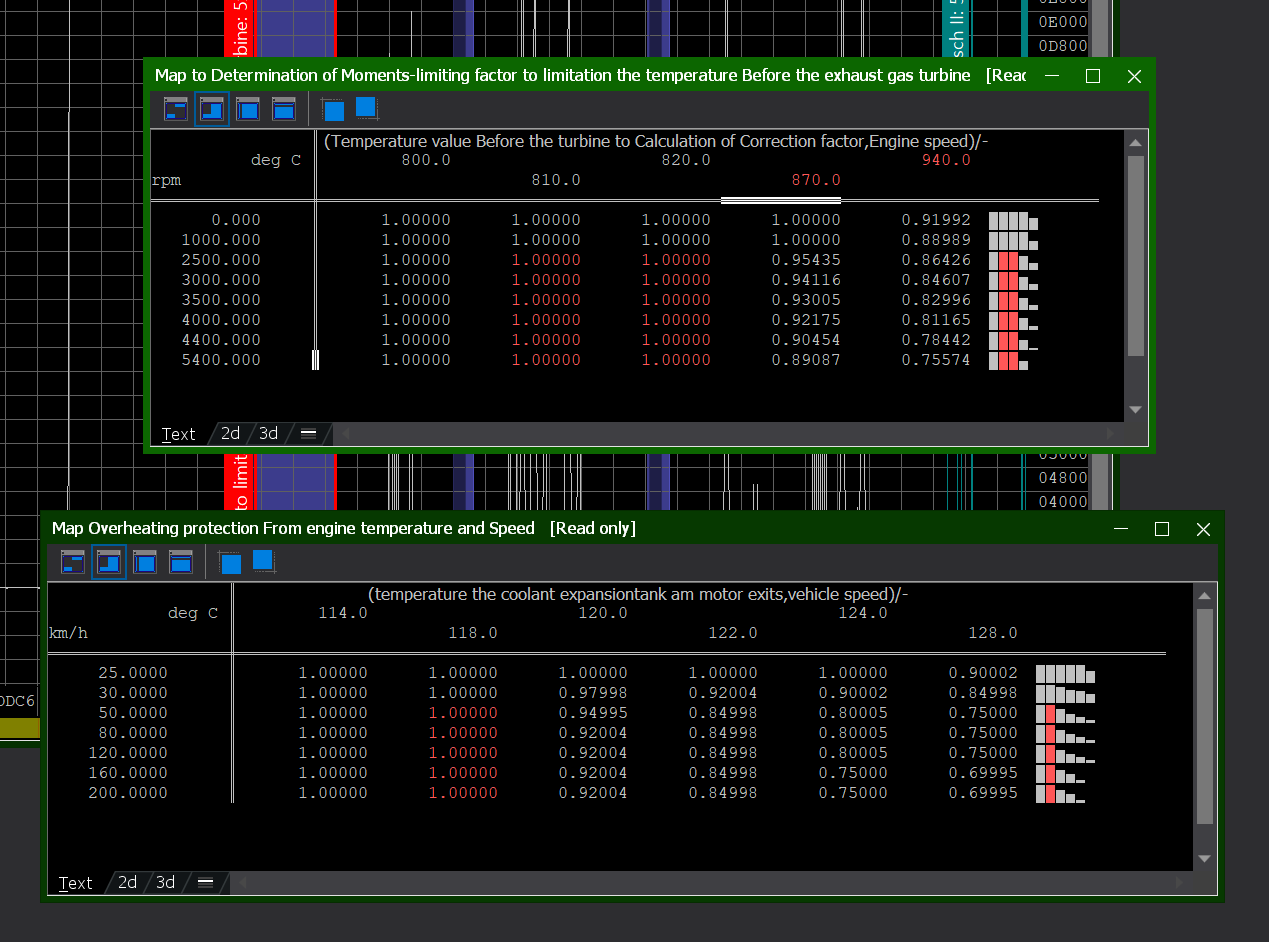
Task: Click the lines tab beside 3d in Moments-limiting map
Action: coord(308,433)
